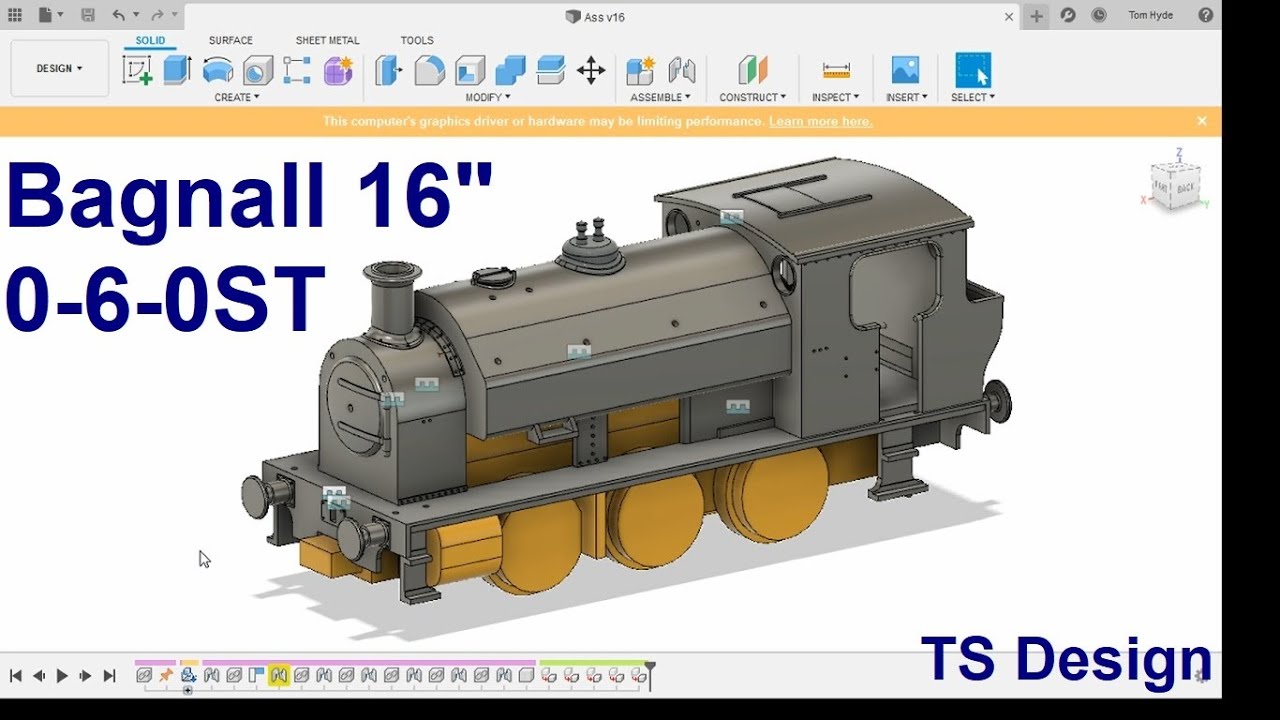The height and width of the screenshot is (720, 1280).
Task: Jump to timeline beginning
Action: click(x=16, y=676)
